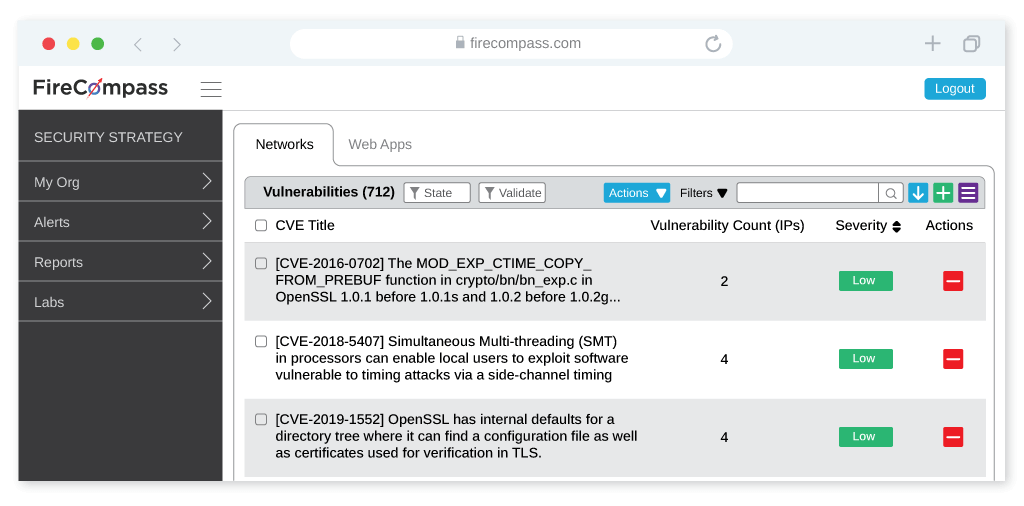This screenshot has height=506, width=1024.
Task: Select the CVE-2019-1552 row checkbox
Action: (x=261, y=419)
